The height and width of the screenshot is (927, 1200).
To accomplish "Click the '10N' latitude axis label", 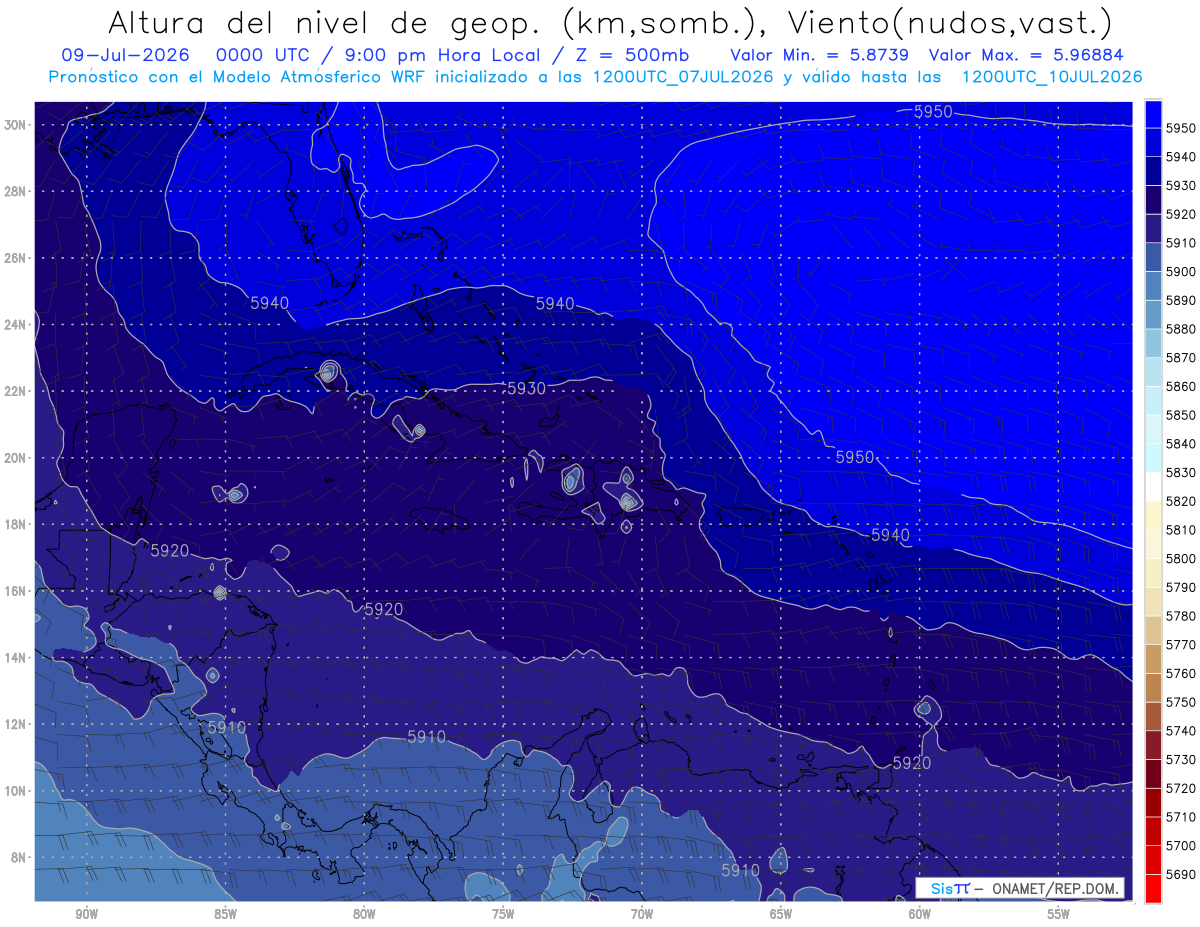I will pos(14,790).
